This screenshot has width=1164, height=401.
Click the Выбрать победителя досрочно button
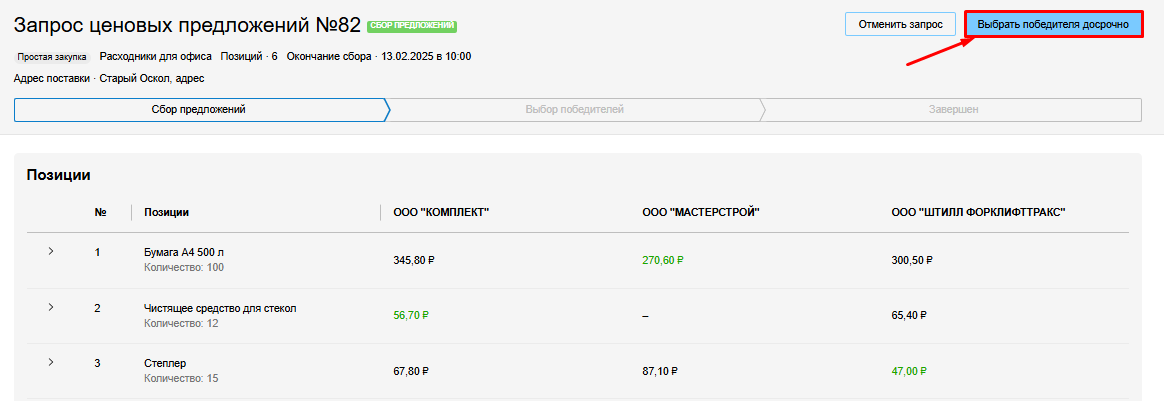pos(1053,24)
